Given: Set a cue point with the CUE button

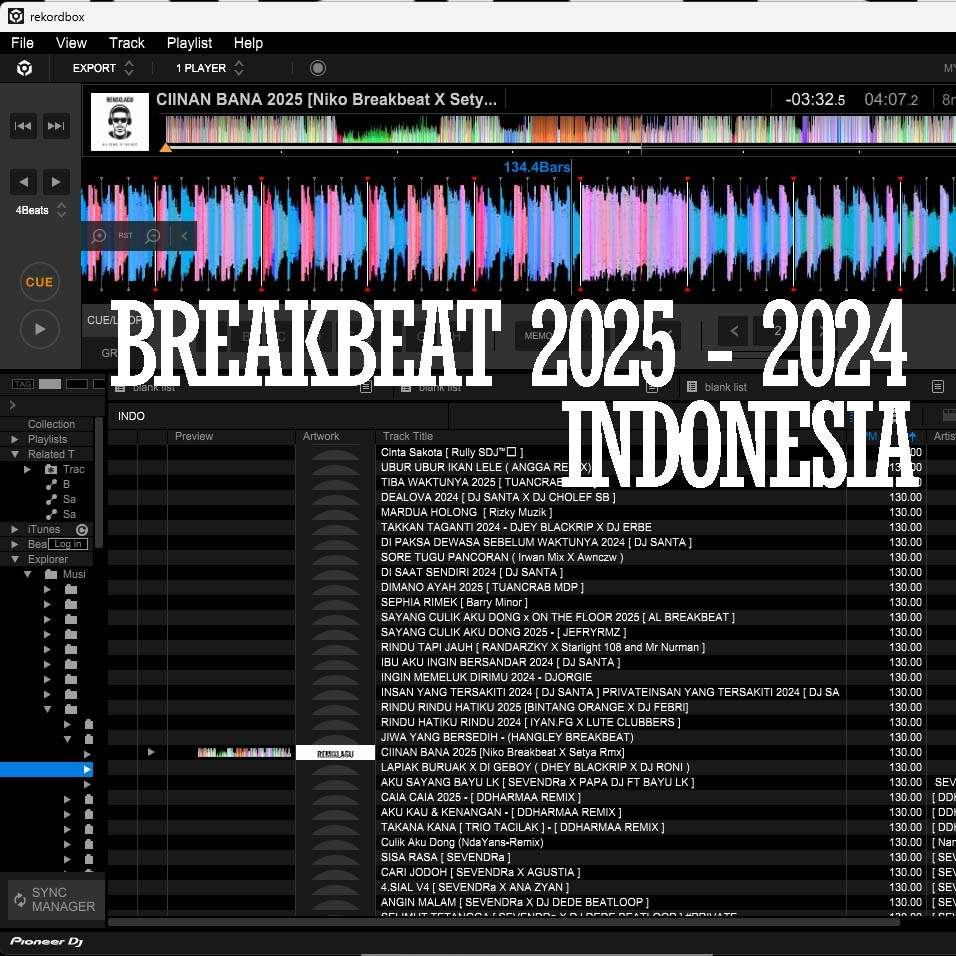Looking at the screenshot, I should (x=40, y=282).
